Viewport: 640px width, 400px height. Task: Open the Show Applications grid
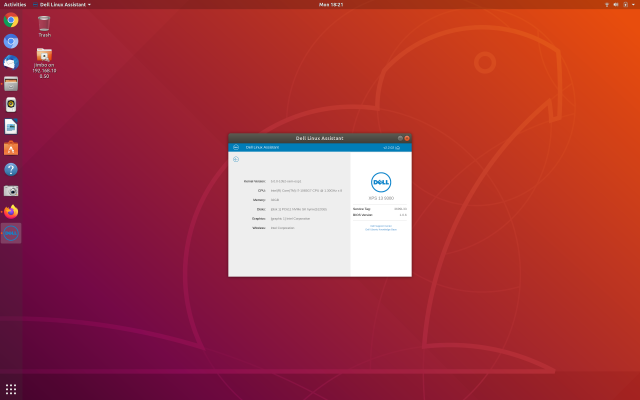coord(11,388)
